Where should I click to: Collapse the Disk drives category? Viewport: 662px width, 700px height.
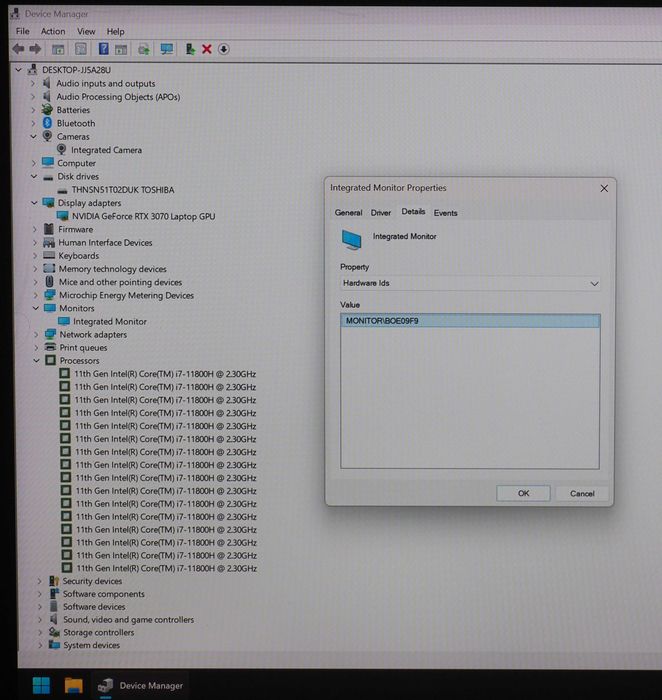tap(34, 176)
